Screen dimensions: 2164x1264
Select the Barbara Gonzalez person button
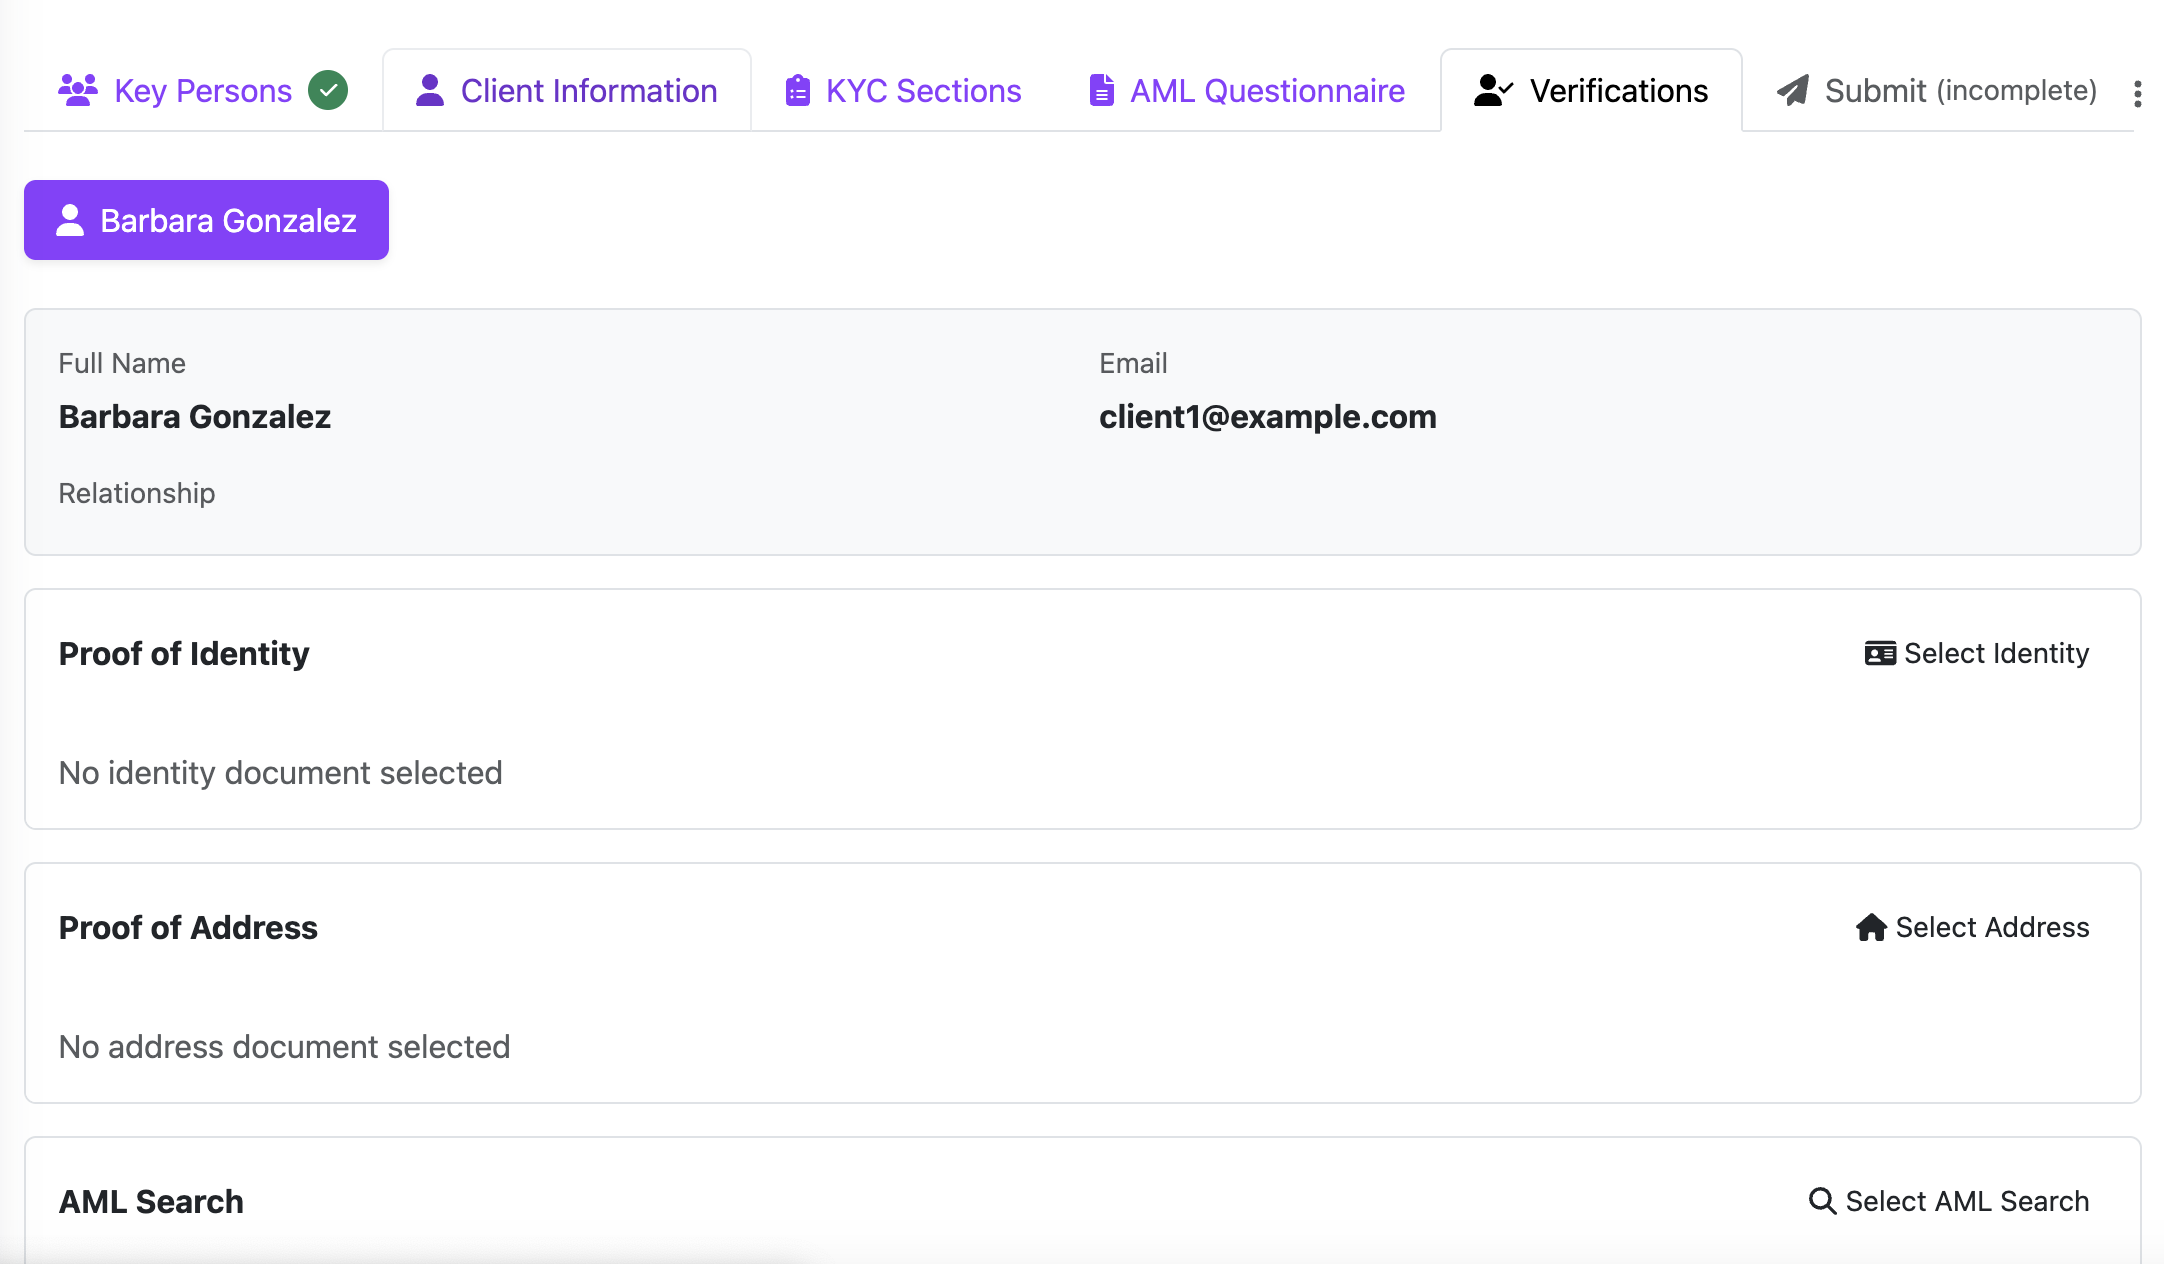[206, 220]
